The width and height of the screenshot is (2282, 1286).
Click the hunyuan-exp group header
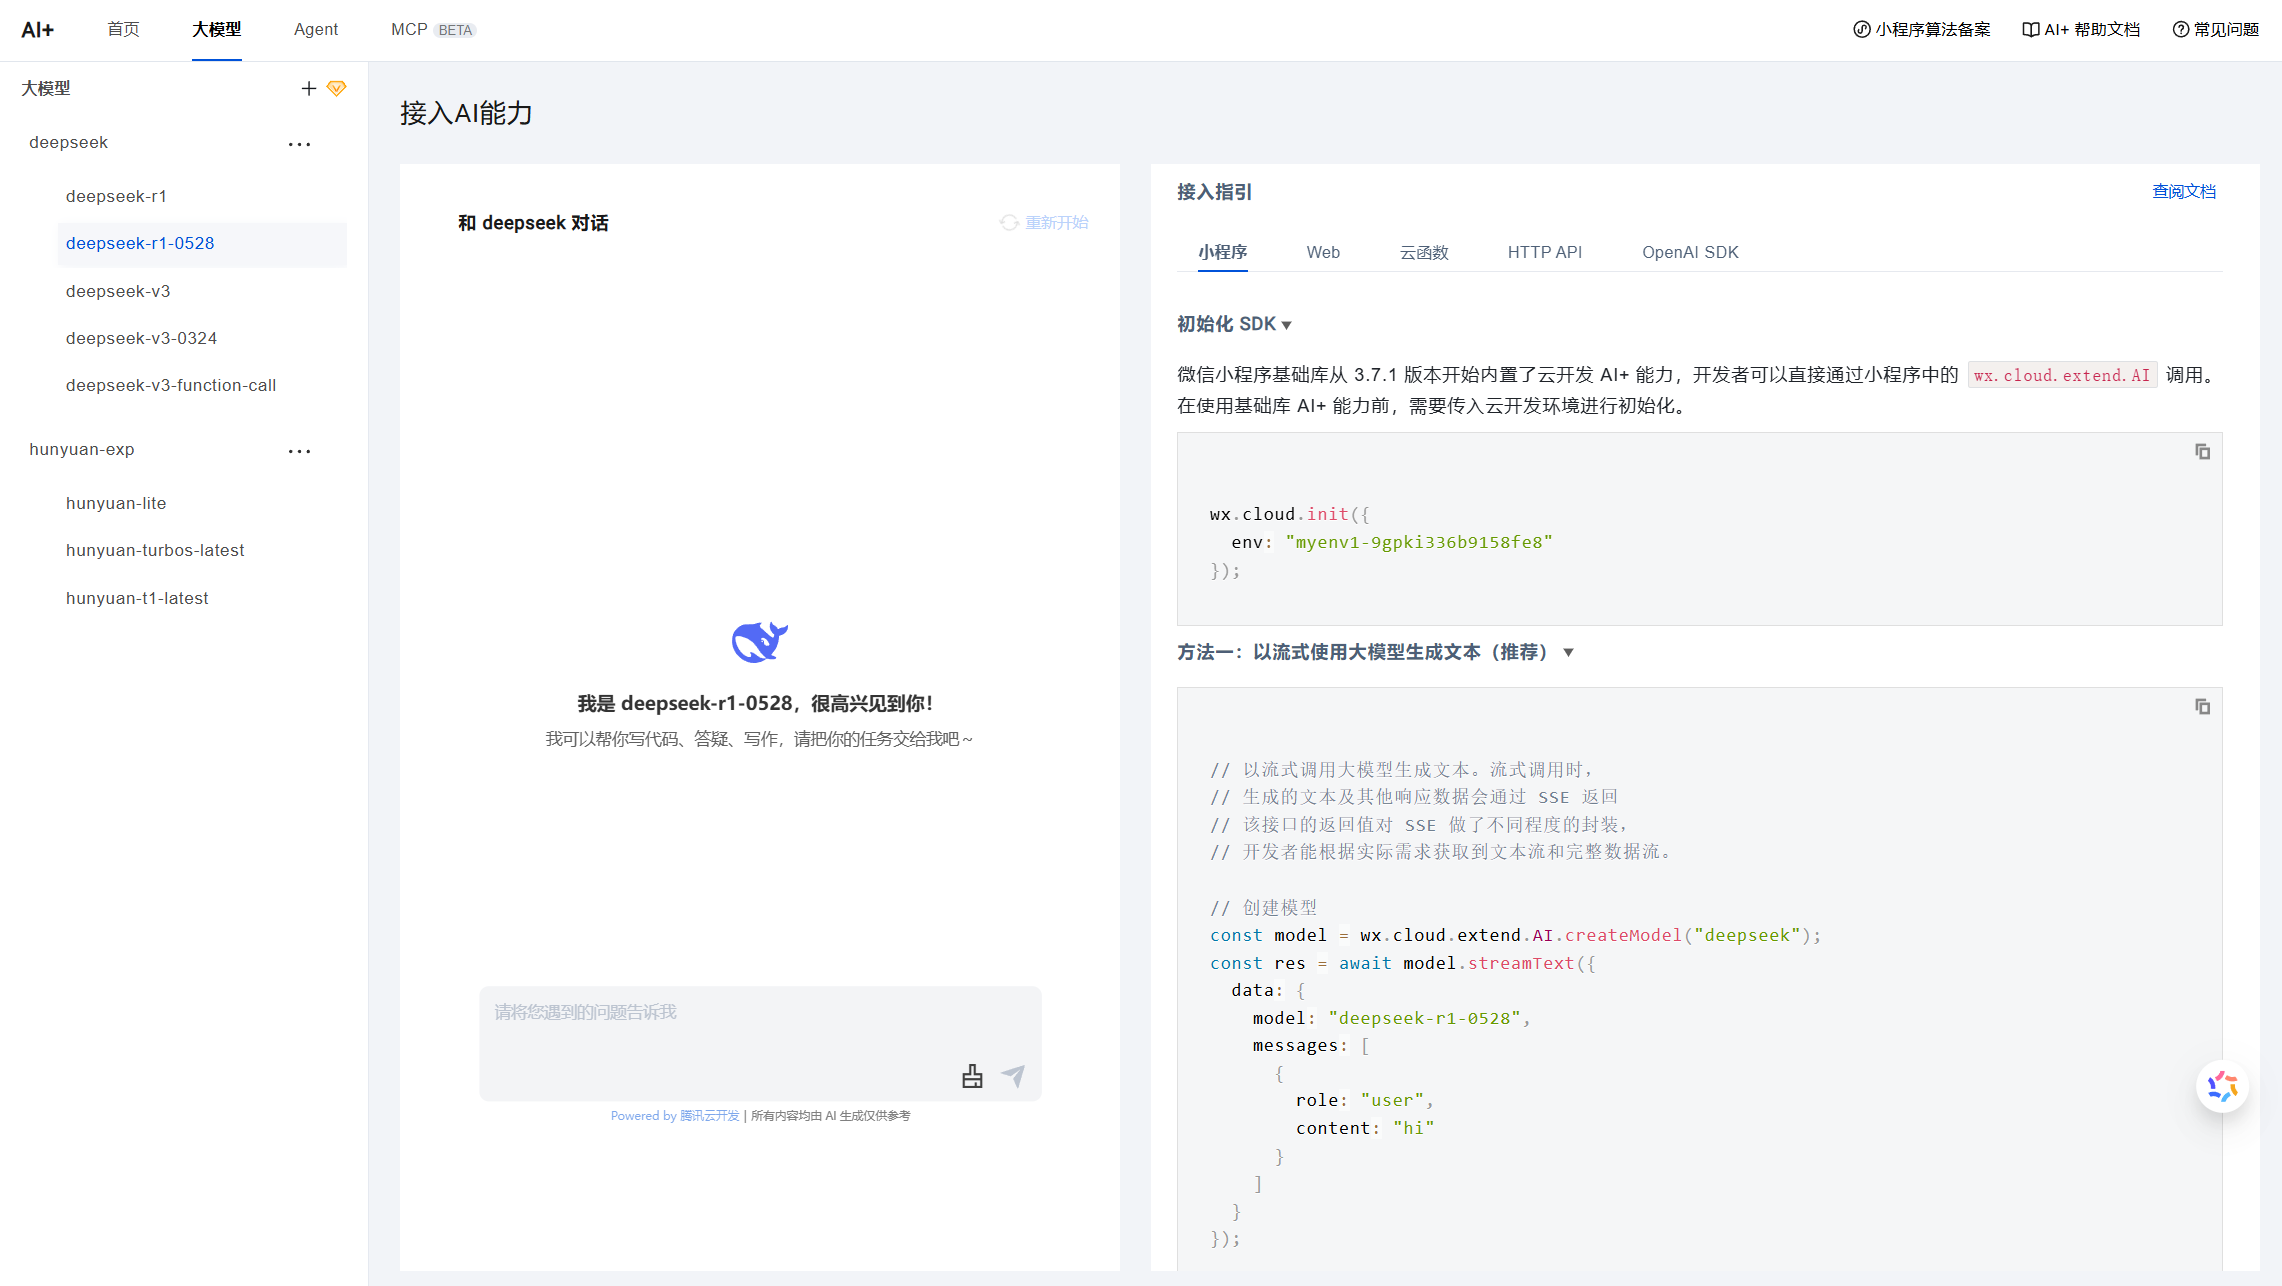point(82,450)
